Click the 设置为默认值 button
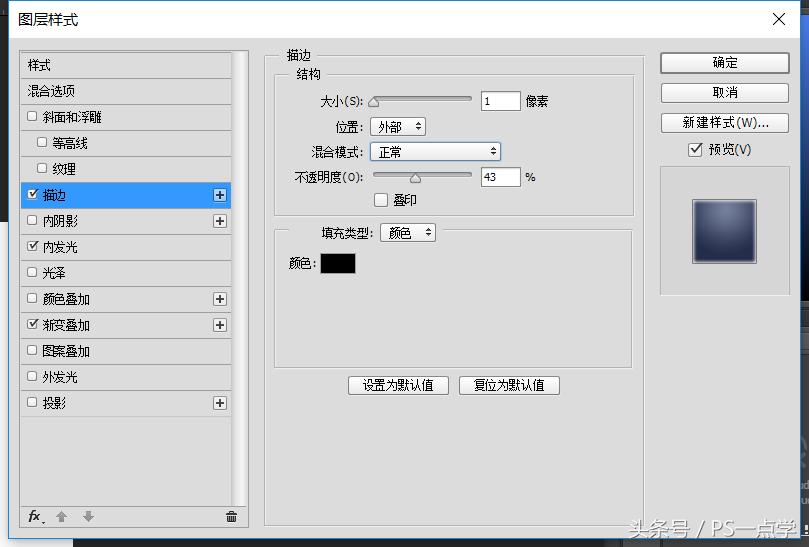Screen dimensions: 809x547 [x=398, y=385]
